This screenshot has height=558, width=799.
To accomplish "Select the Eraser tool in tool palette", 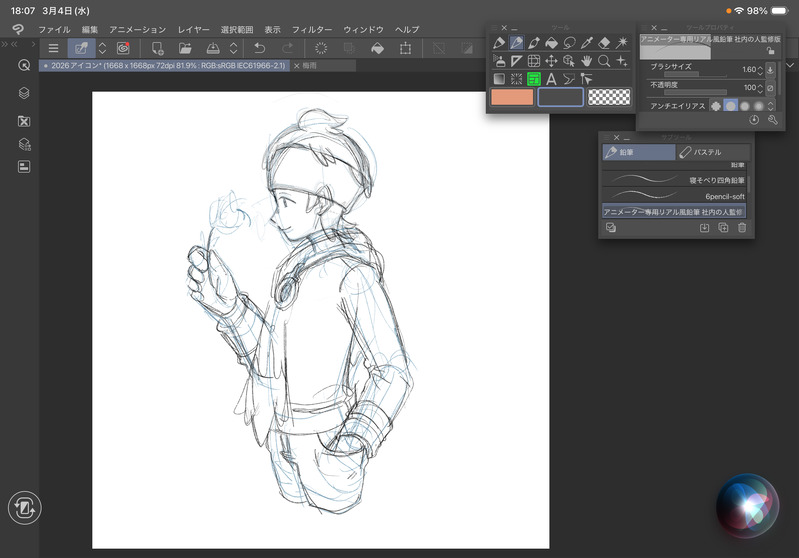I will click(x=604, y=43).
